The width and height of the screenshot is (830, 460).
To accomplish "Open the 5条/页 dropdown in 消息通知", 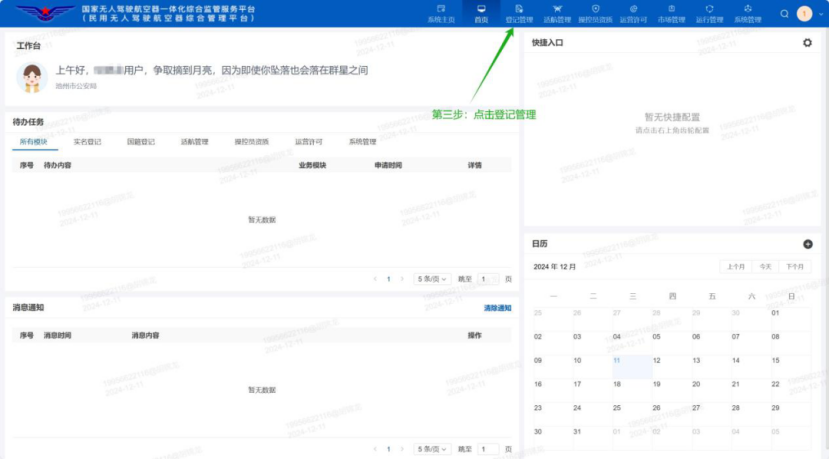I will [433, 450].
